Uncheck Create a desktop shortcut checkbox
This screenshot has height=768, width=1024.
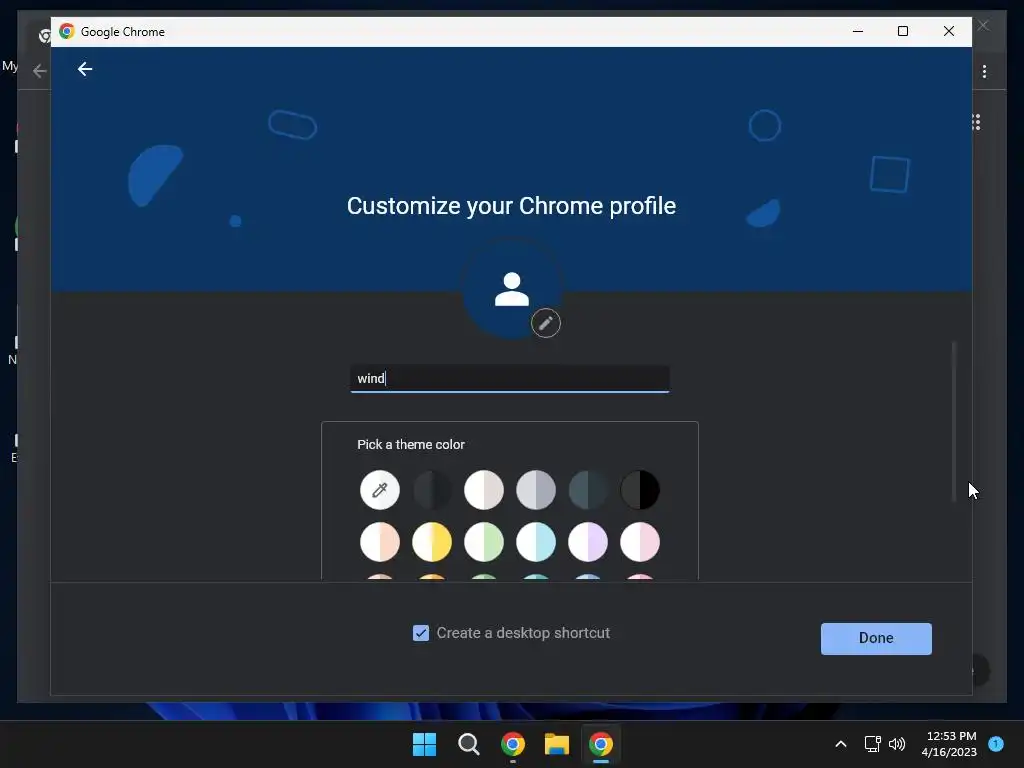pos(421,633)
